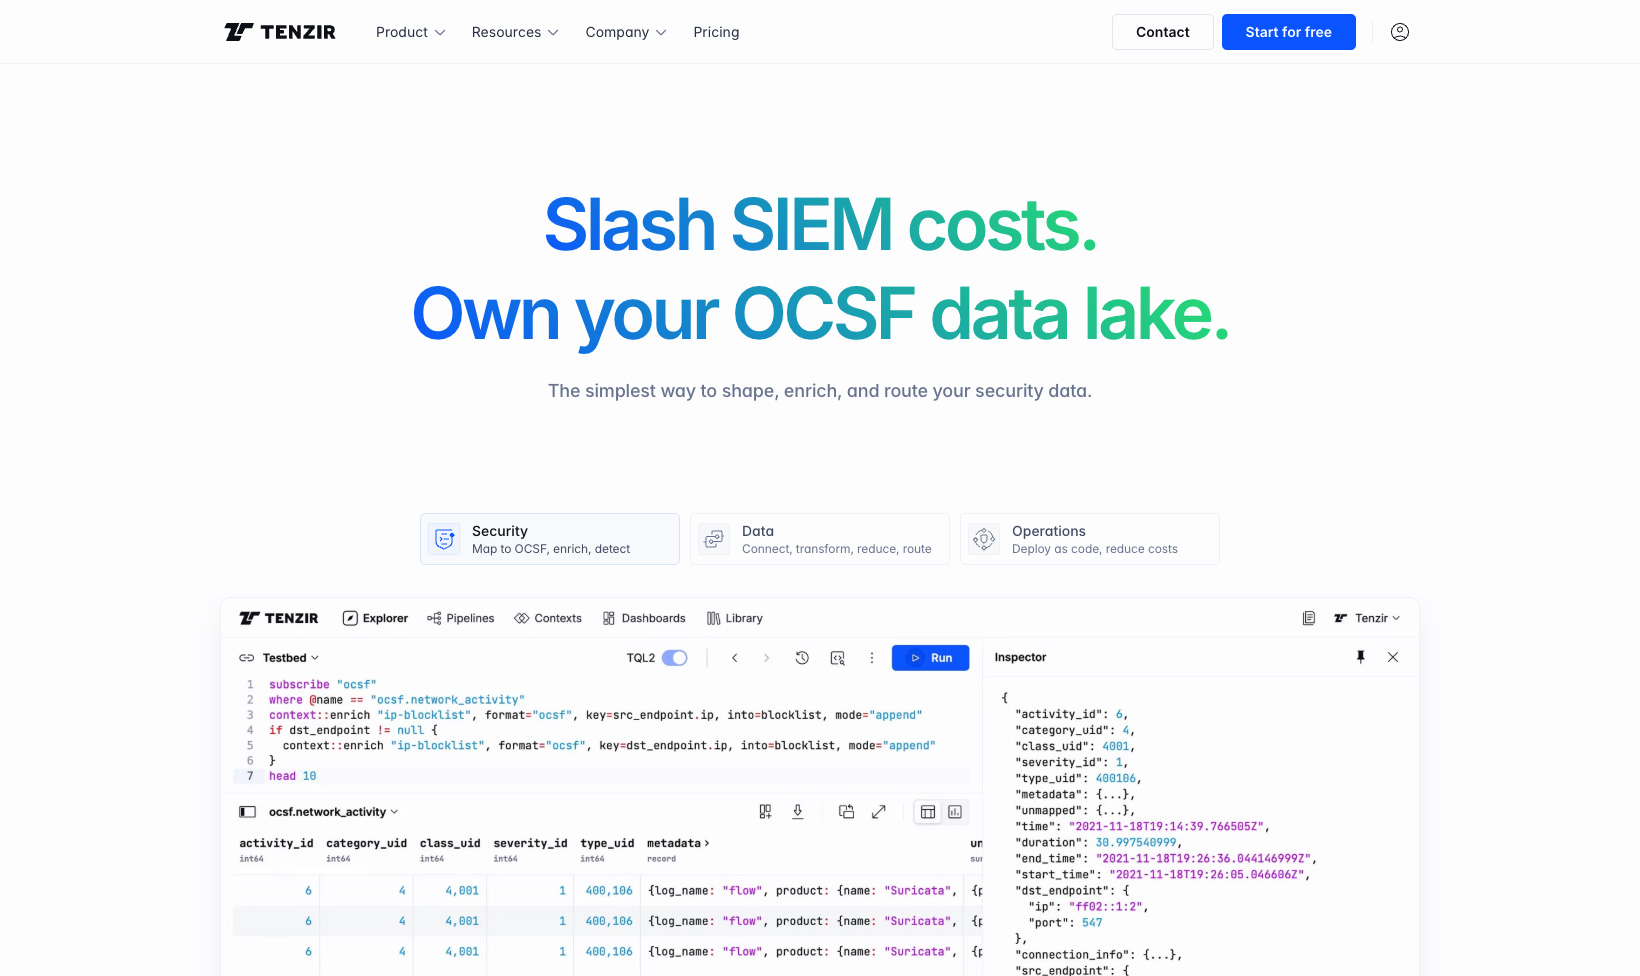Go back with the left arrow in editor toolbar
The image size is (1640, 976).
[734, 658]
